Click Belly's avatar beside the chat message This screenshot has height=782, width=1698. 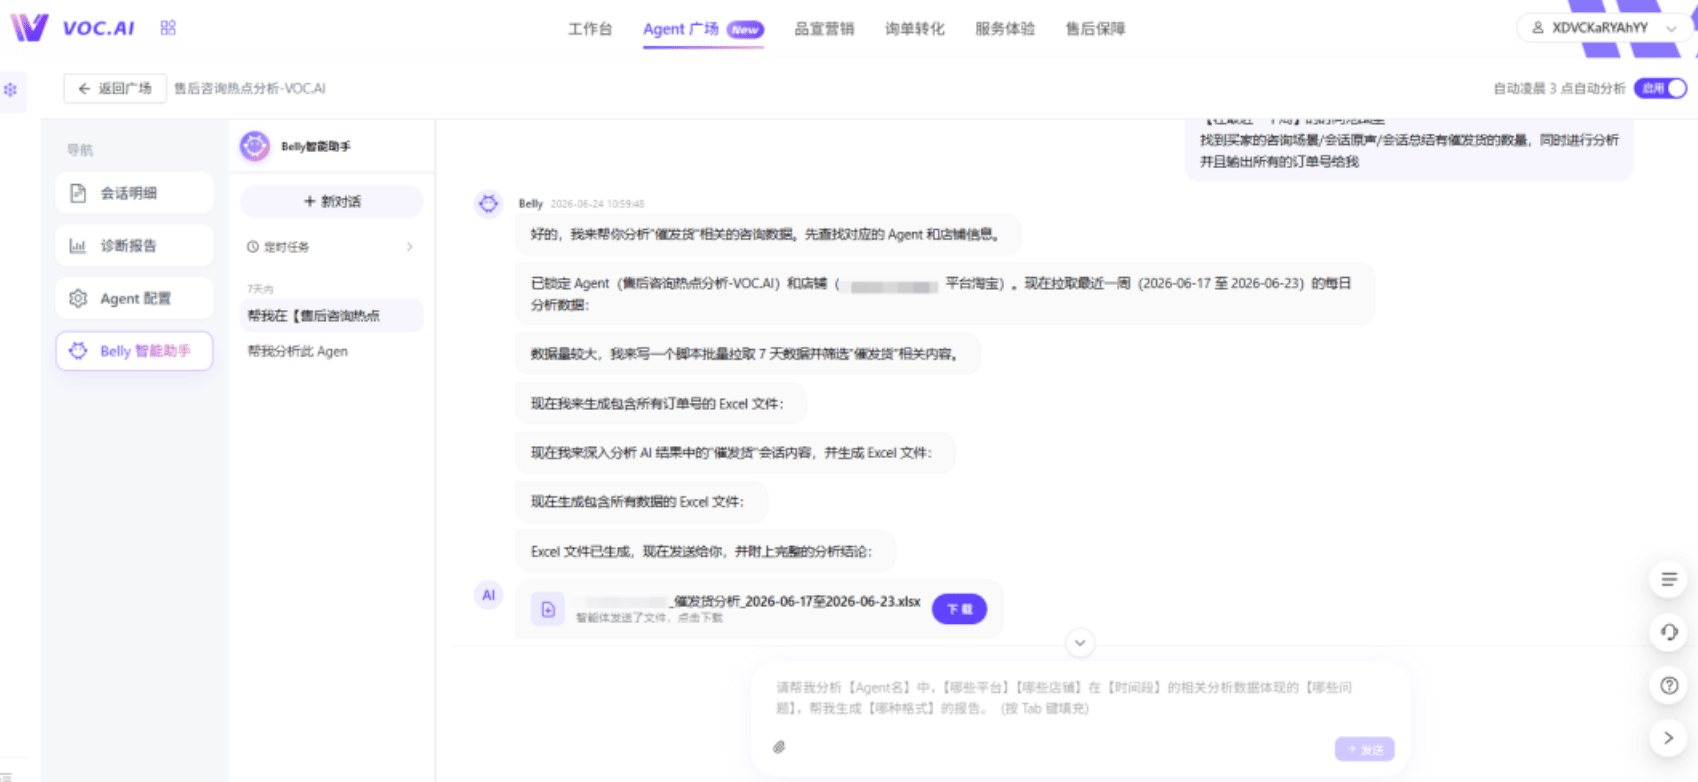[488, 204]
